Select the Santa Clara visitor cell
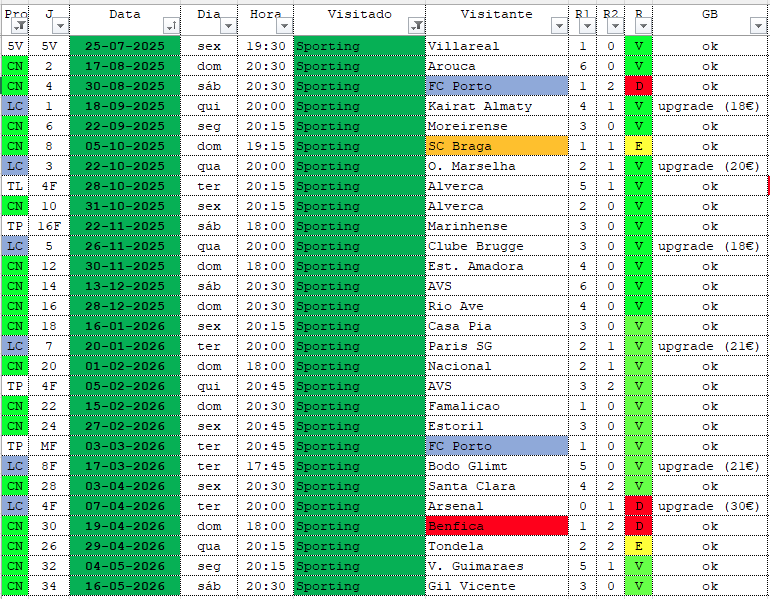 pyautogui.click(x=496, y=487)
